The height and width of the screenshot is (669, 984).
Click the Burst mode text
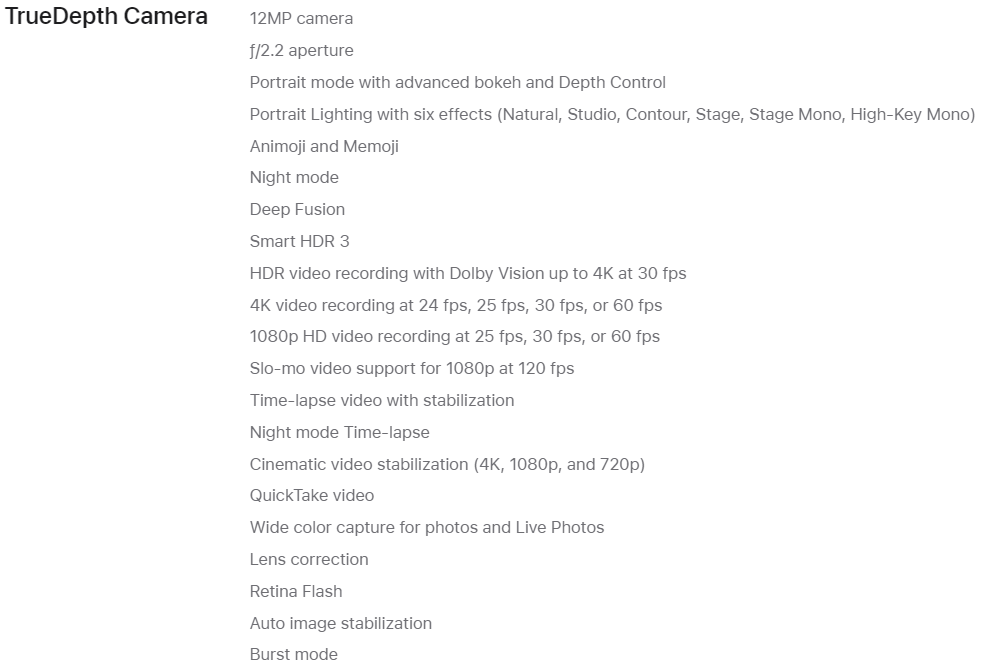pyautogui.click(x=294, y=655)
